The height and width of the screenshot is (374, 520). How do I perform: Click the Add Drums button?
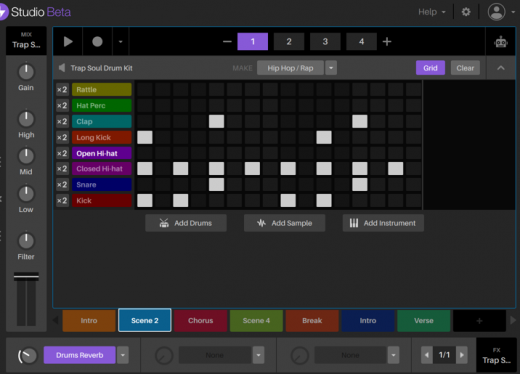click(x=186, y=223)
